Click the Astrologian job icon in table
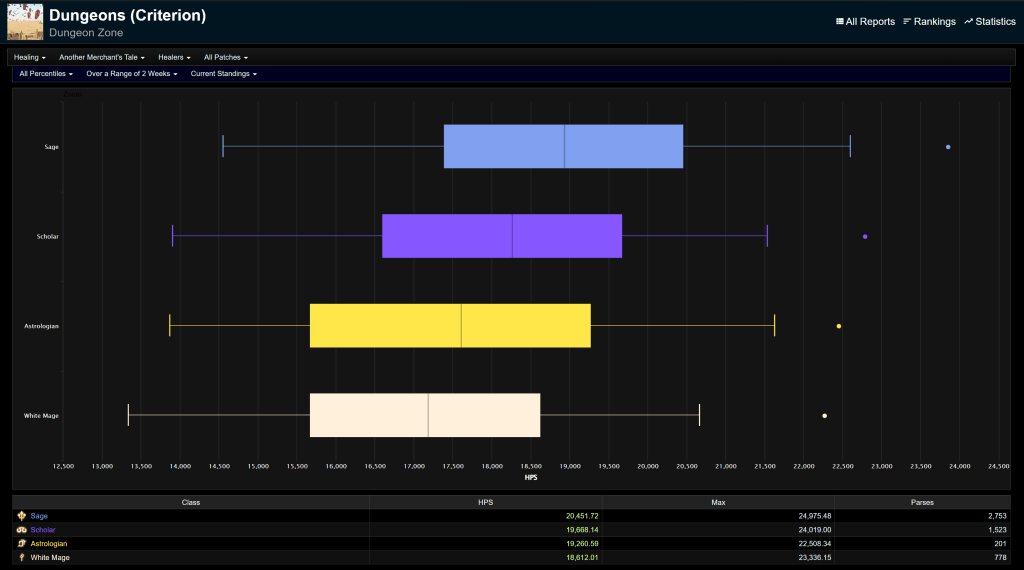The image size is (1024, 570). [x=22, y=544]
